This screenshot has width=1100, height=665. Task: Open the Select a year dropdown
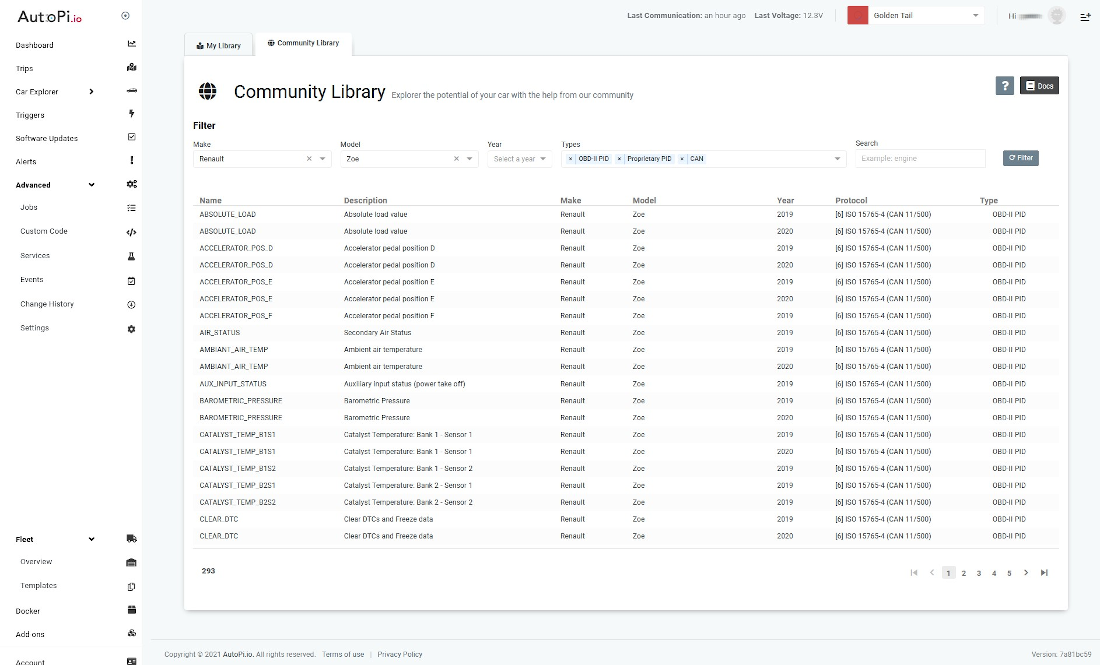pos(520,159)
